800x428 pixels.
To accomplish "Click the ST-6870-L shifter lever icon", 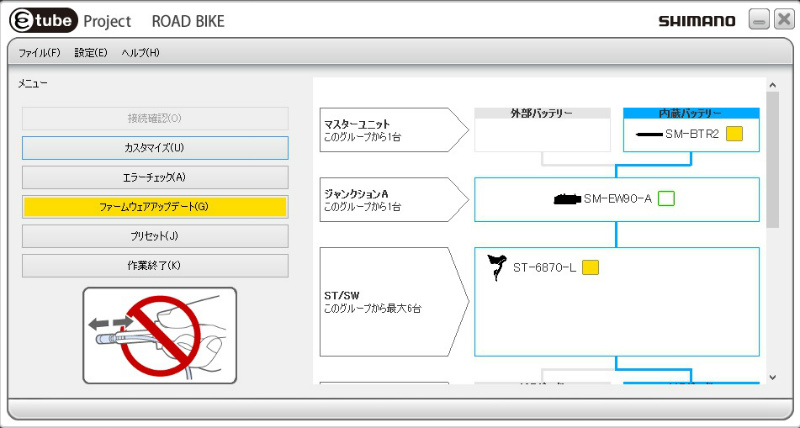I will (497, 267).
